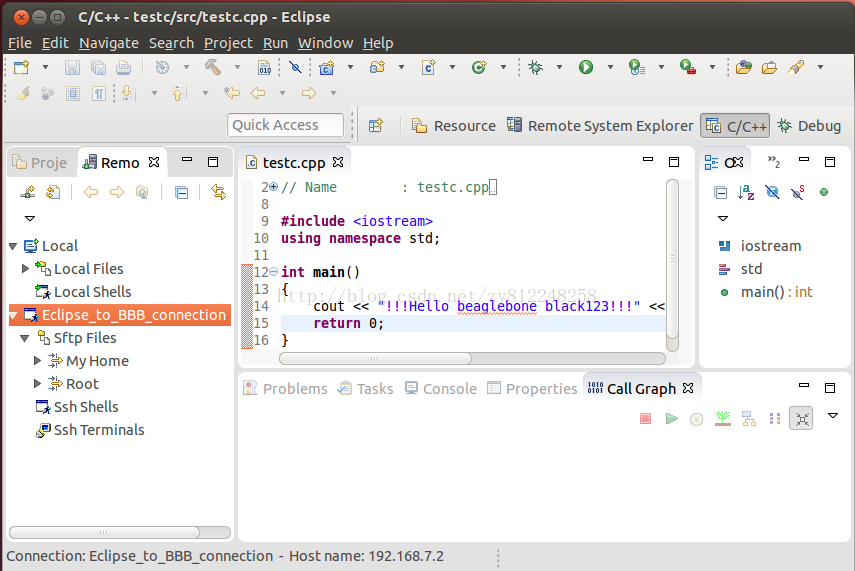
Task: Launch the Debug bug icon in toolbar
Action: point(536,67)
